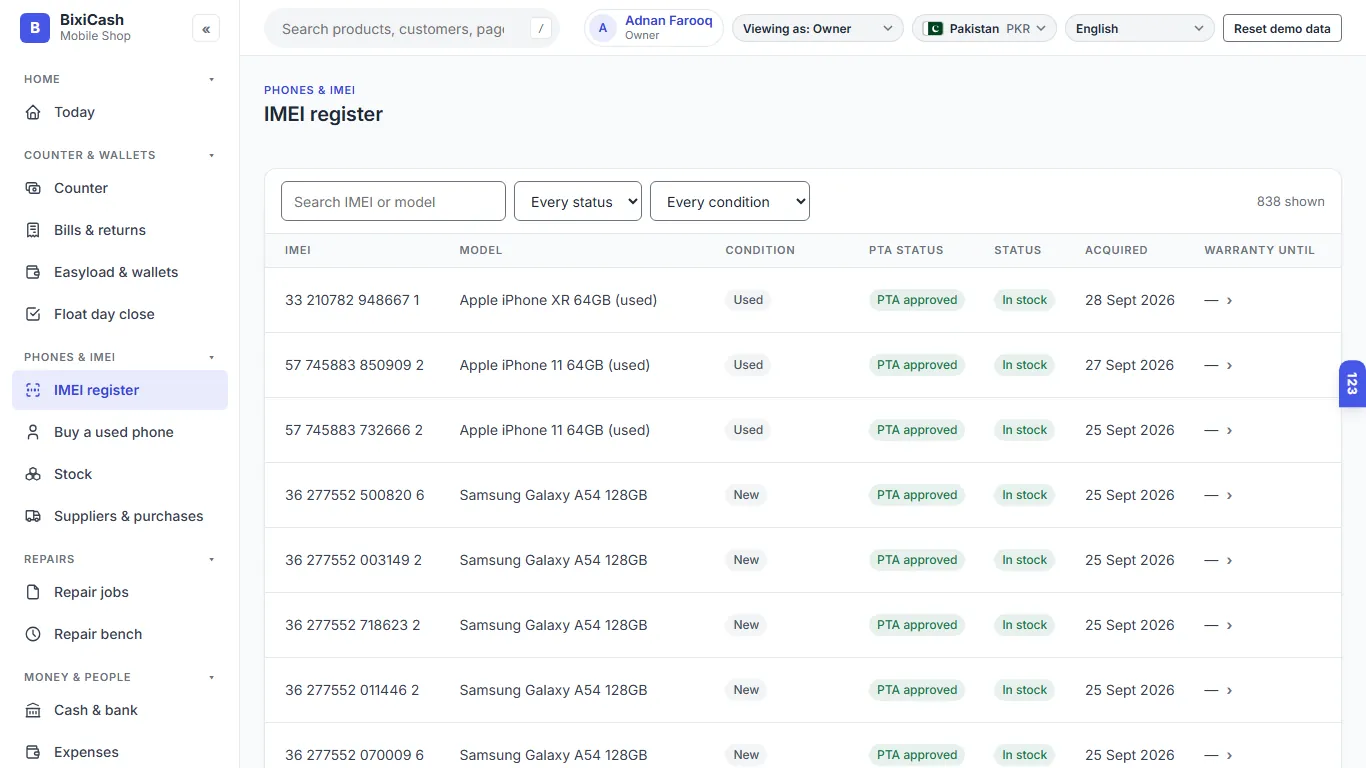Go to Repair jobs page

click(x=120, y=592)
